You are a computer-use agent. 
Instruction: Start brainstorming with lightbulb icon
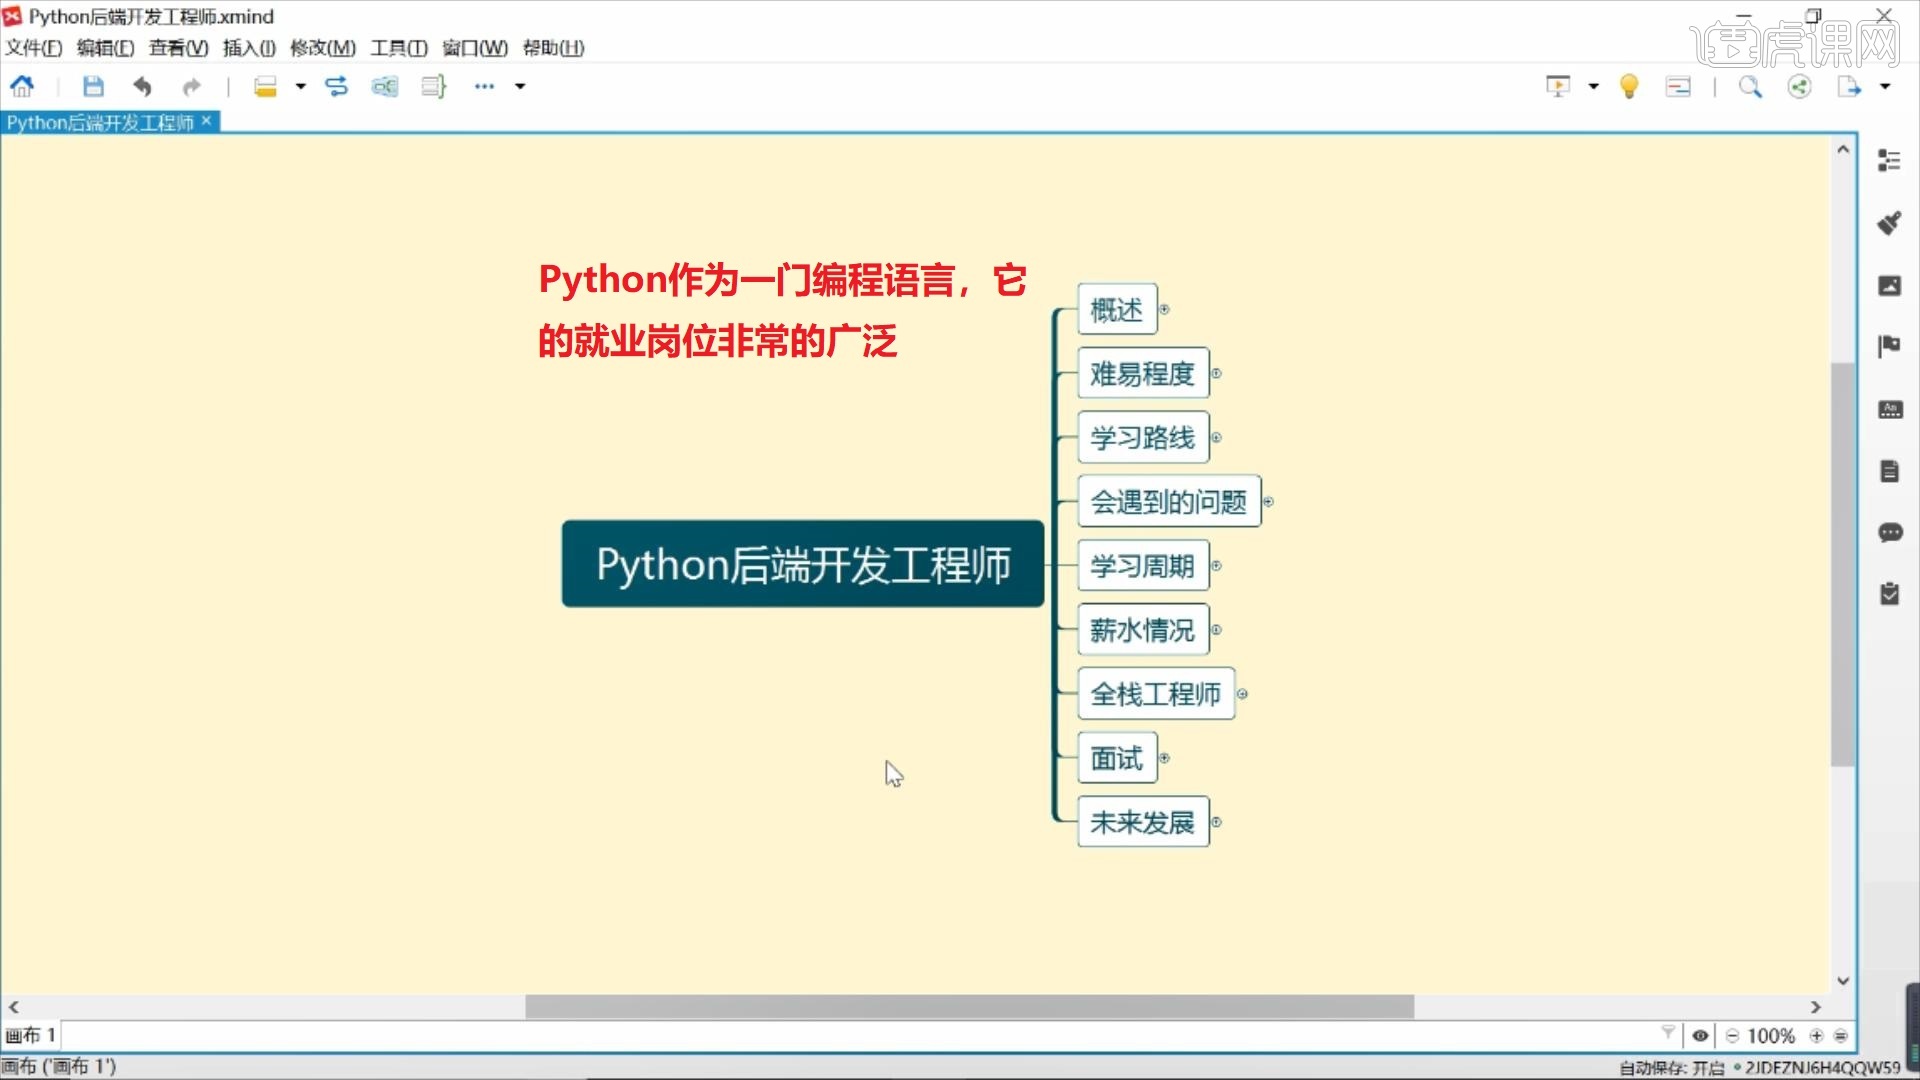coord(1629,86)
